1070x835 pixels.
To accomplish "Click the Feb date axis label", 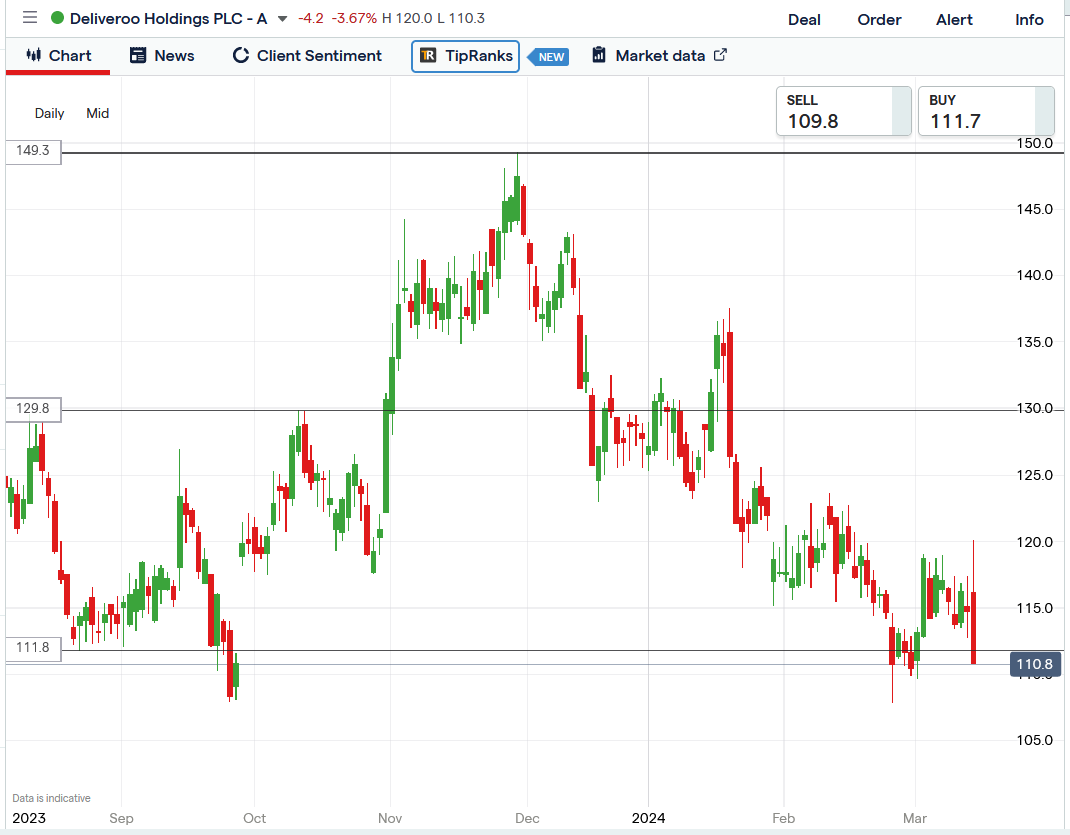I will pyautogui.click(x=783, y=818).
